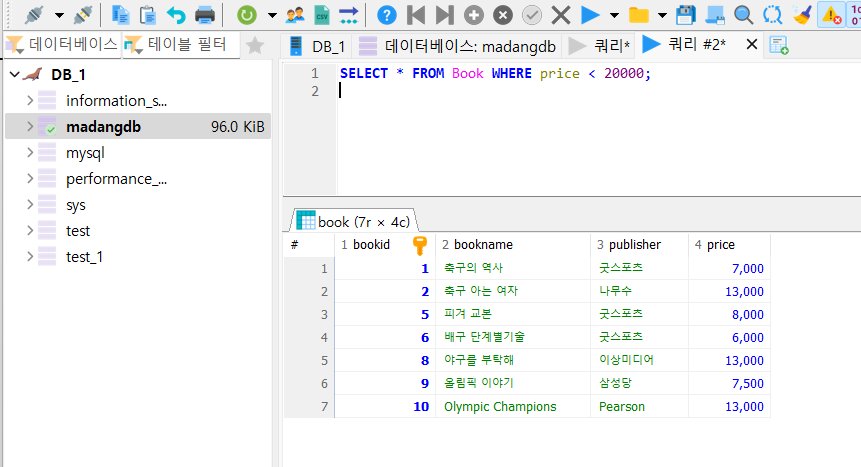Open the blue help icon

coord(387,15)
